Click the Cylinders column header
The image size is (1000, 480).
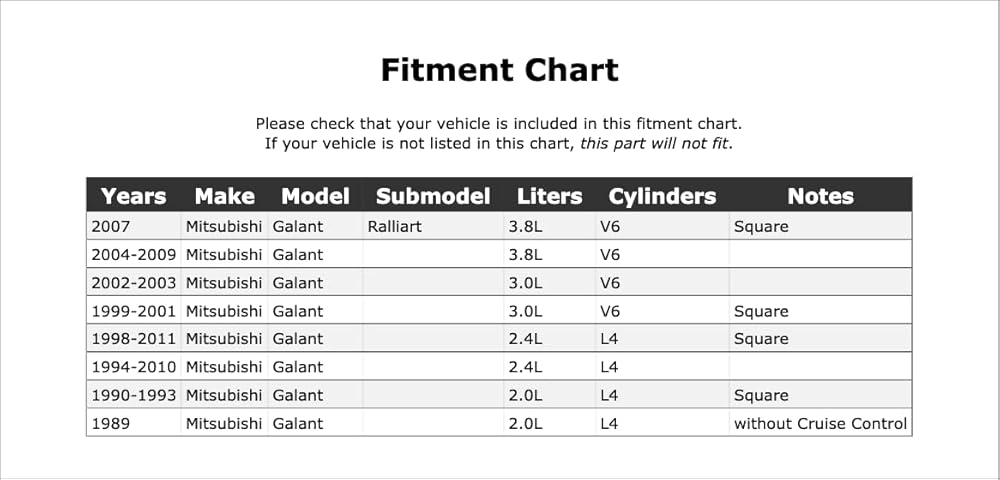click(662, 196)
